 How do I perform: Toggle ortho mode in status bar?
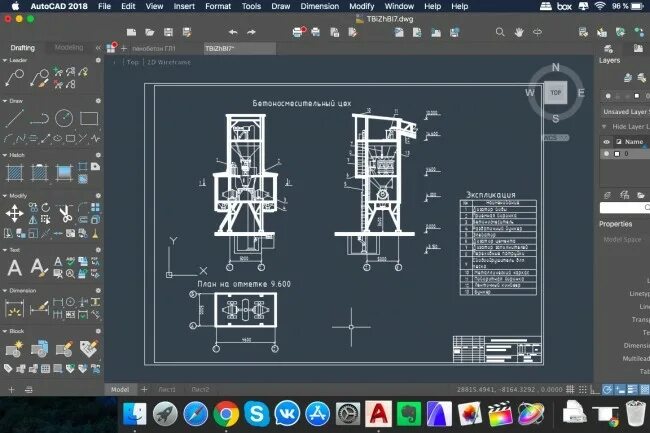tap(594, 390)
